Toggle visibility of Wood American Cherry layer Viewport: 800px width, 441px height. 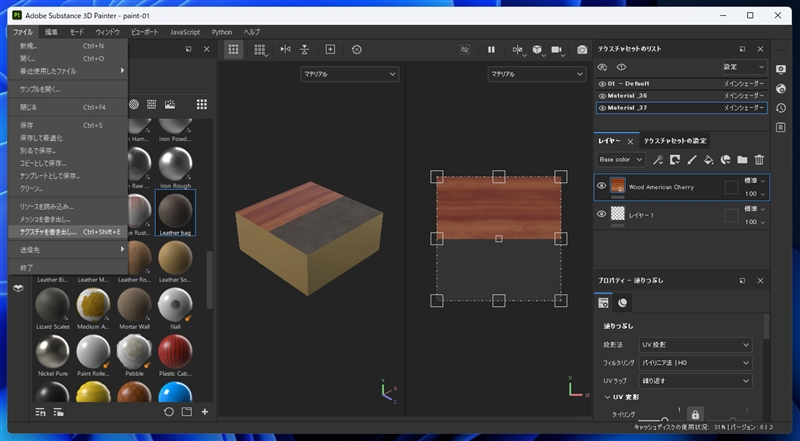click(x=602, y=186)
